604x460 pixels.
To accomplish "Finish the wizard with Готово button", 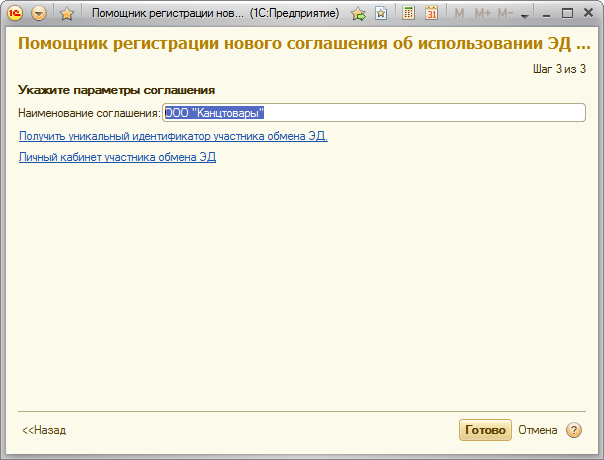I will pos(485,430).
